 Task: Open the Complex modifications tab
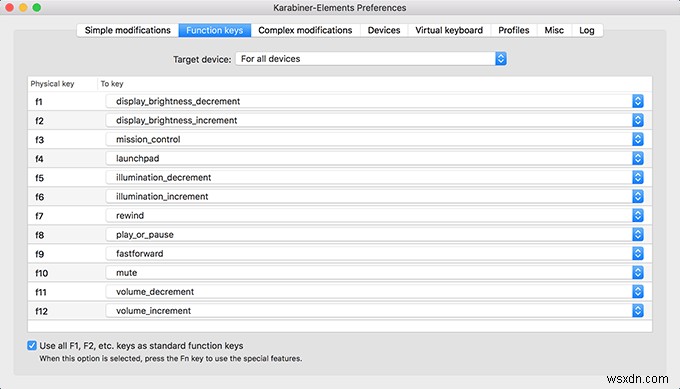tap(305, 30)
